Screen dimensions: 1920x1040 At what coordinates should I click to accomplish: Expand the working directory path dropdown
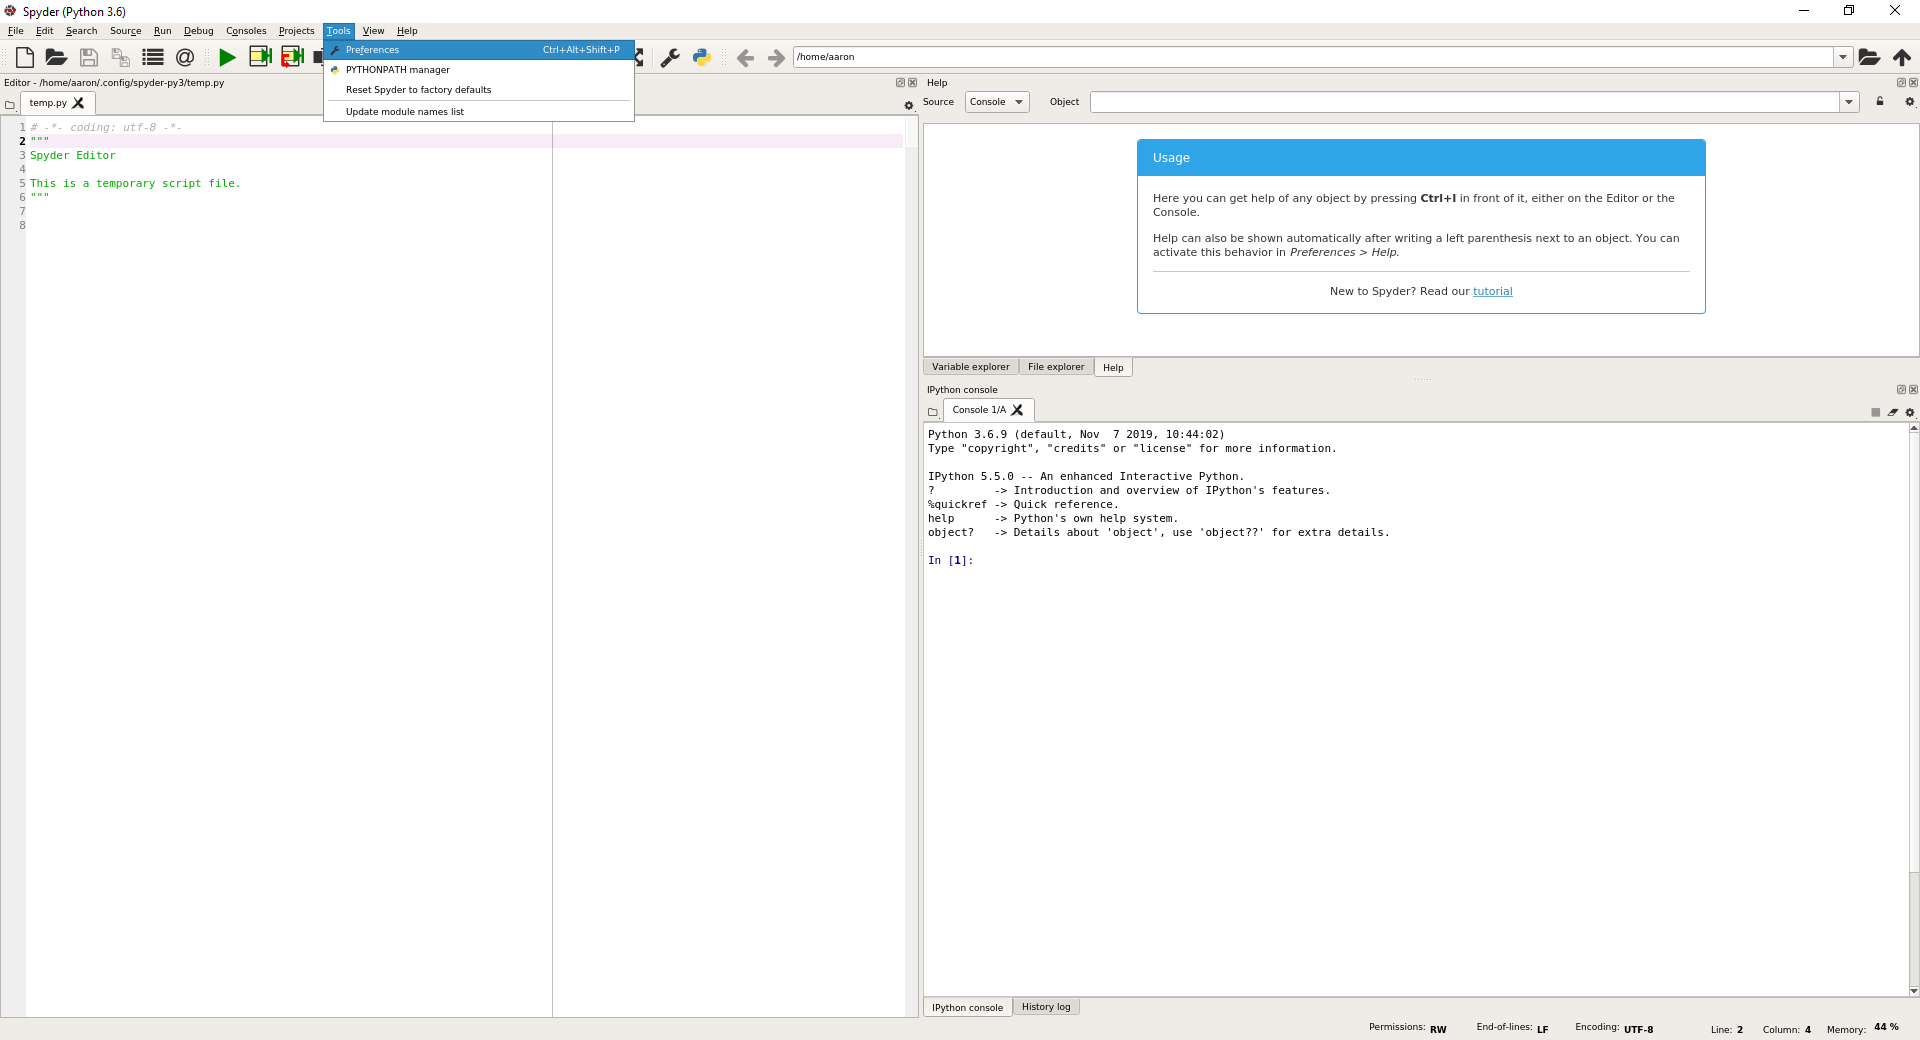point(1843,57)
